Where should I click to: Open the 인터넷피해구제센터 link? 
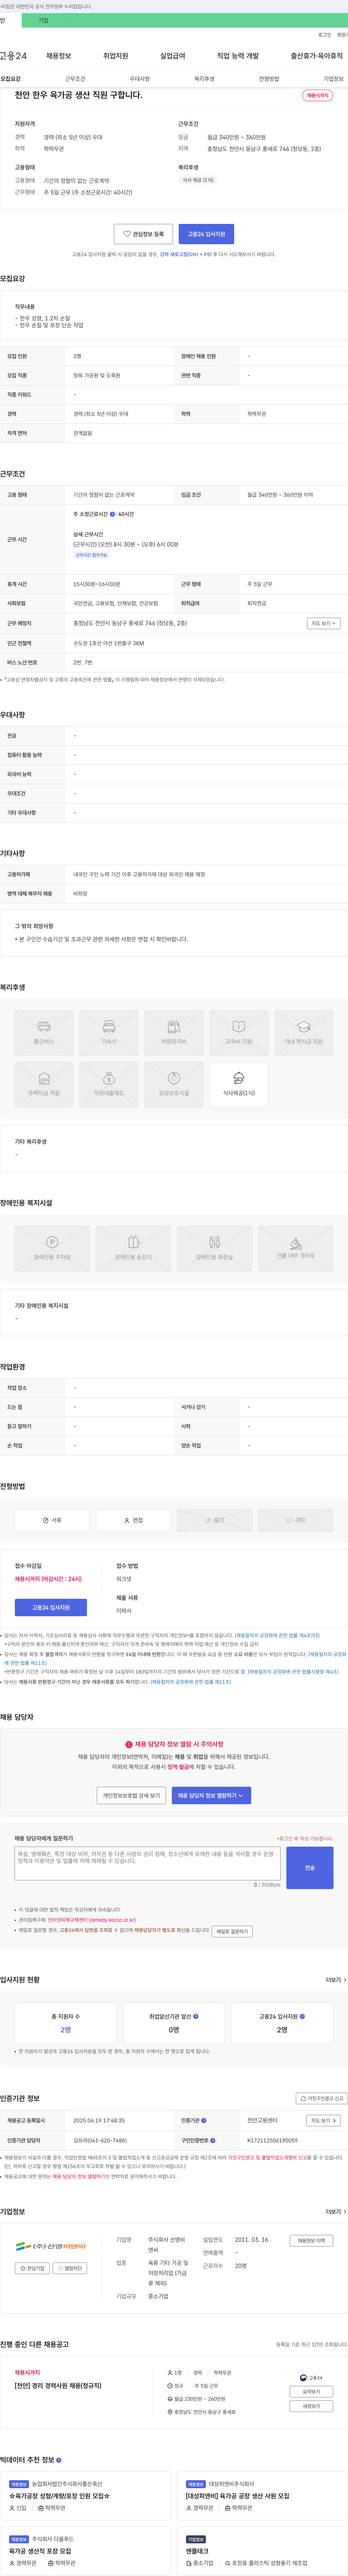(92, 1920)
